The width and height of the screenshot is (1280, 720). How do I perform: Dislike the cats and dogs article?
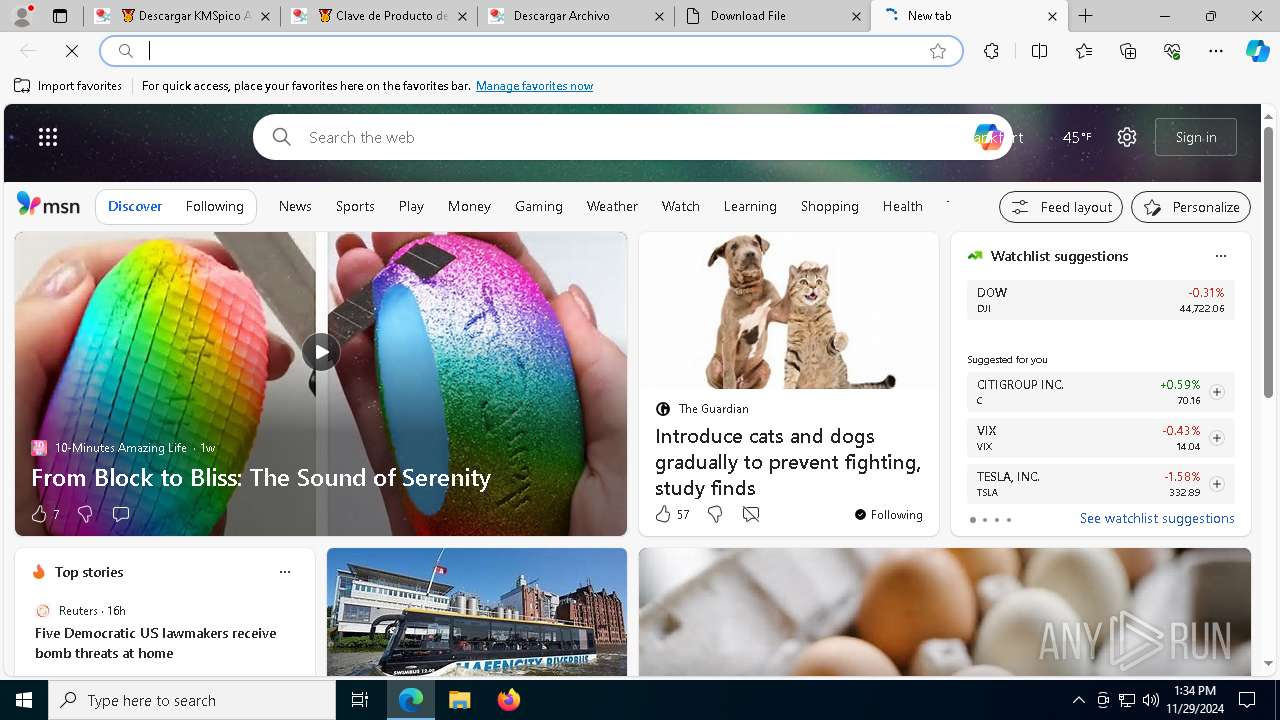point(715,514)
